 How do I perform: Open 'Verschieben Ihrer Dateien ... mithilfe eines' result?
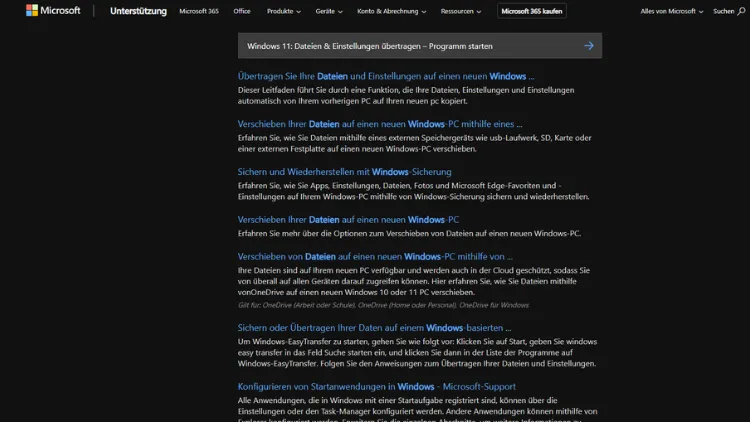coord(380,124)
